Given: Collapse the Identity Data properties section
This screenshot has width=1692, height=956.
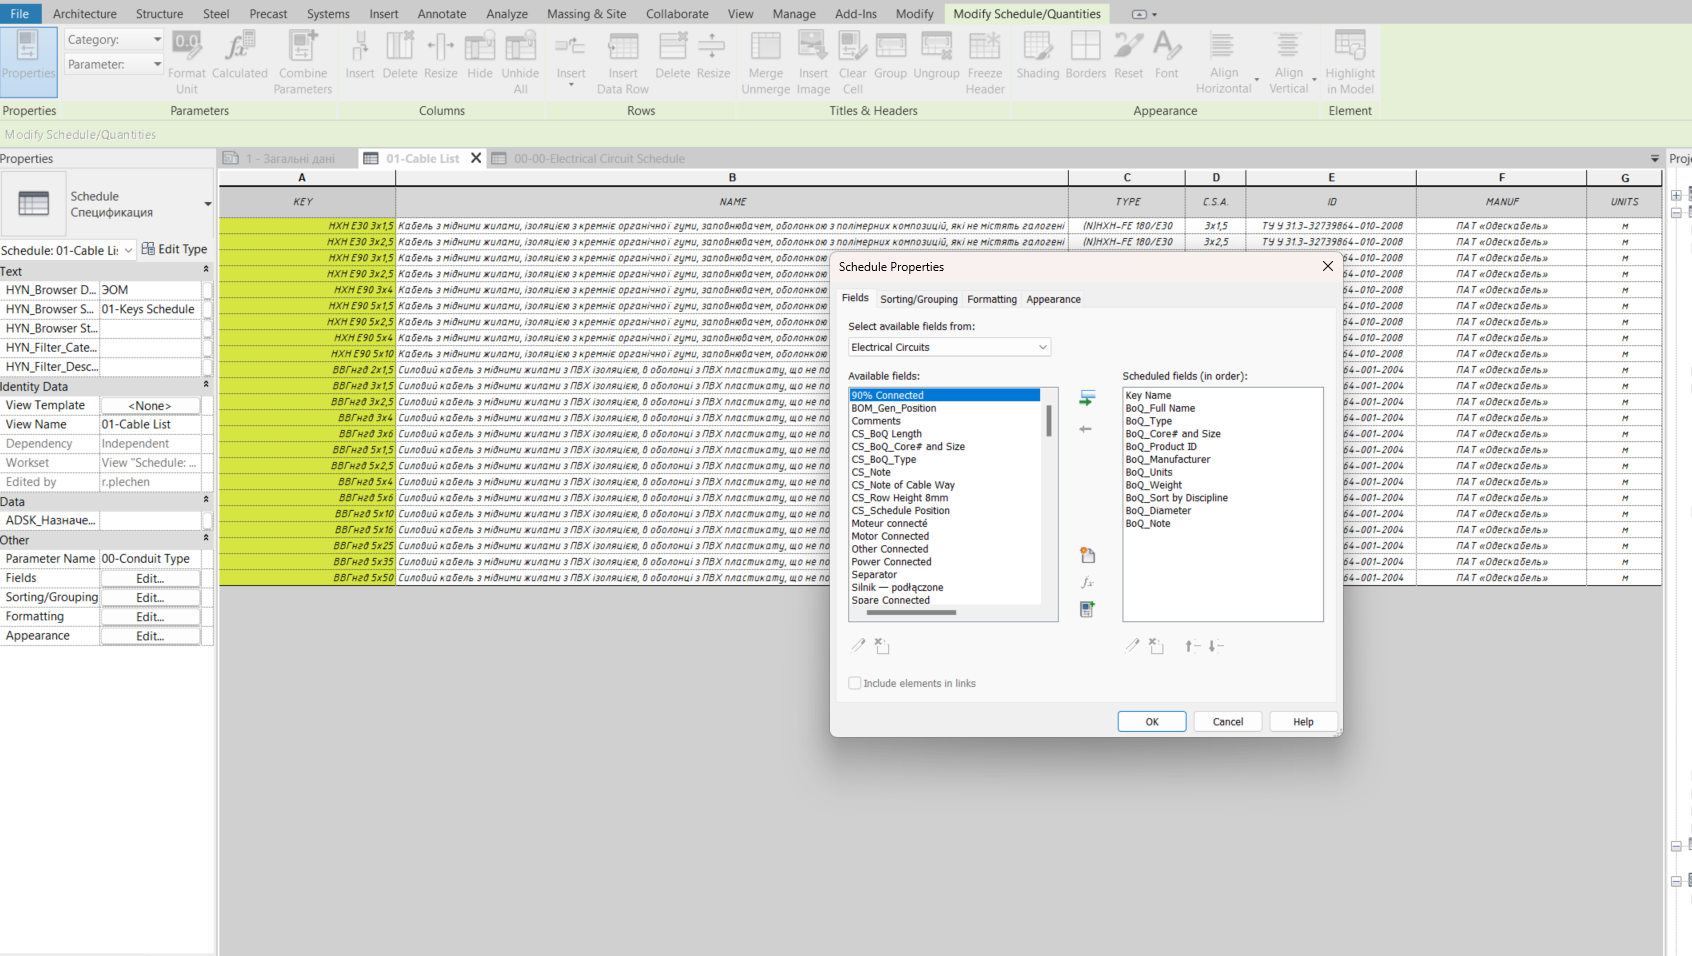Looking at the screenshot, I should click(x=206, y=385).
